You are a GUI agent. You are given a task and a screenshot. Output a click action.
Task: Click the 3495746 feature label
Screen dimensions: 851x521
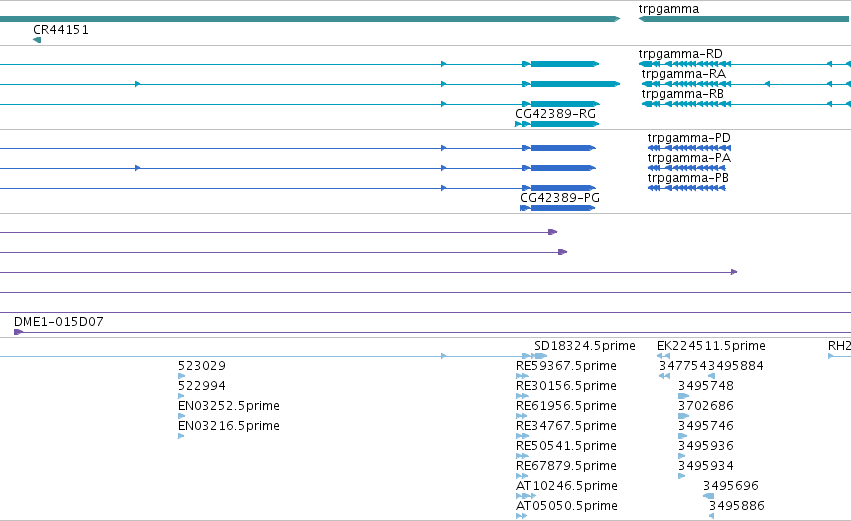706,426
